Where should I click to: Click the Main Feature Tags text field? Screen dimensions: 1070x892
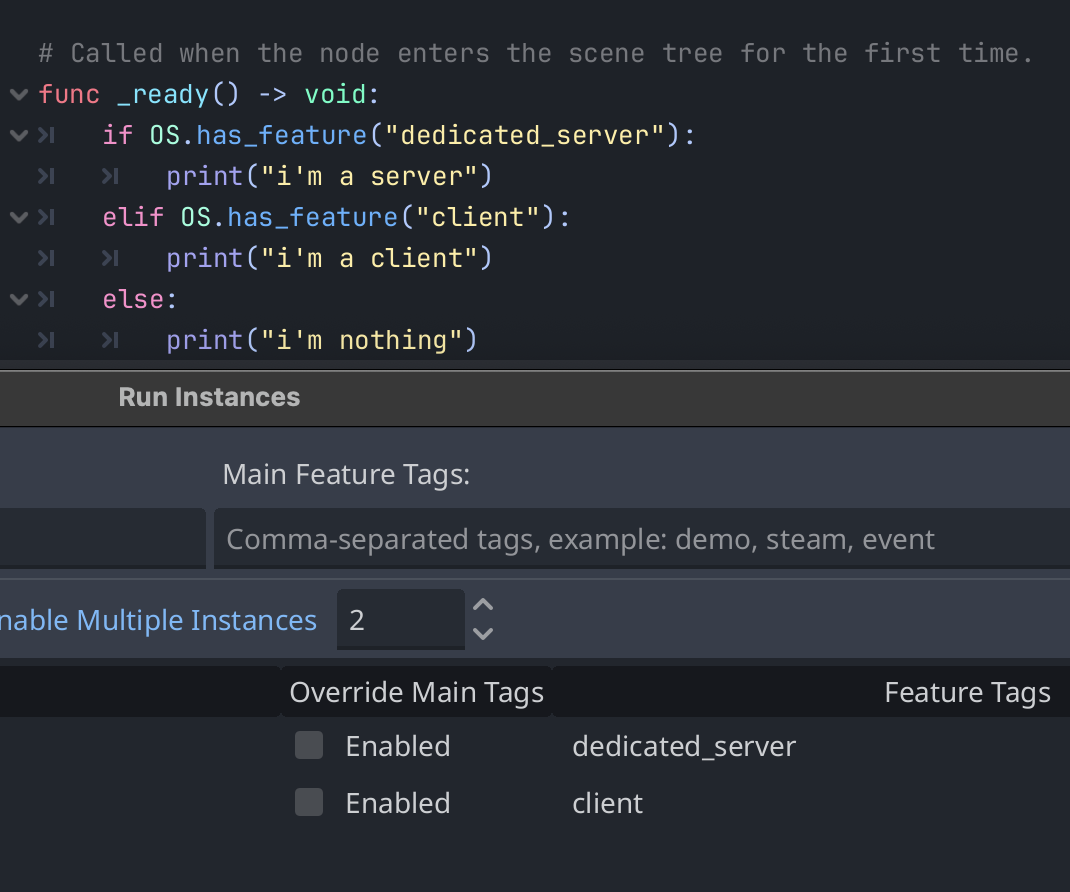click(x=640, y=540)
